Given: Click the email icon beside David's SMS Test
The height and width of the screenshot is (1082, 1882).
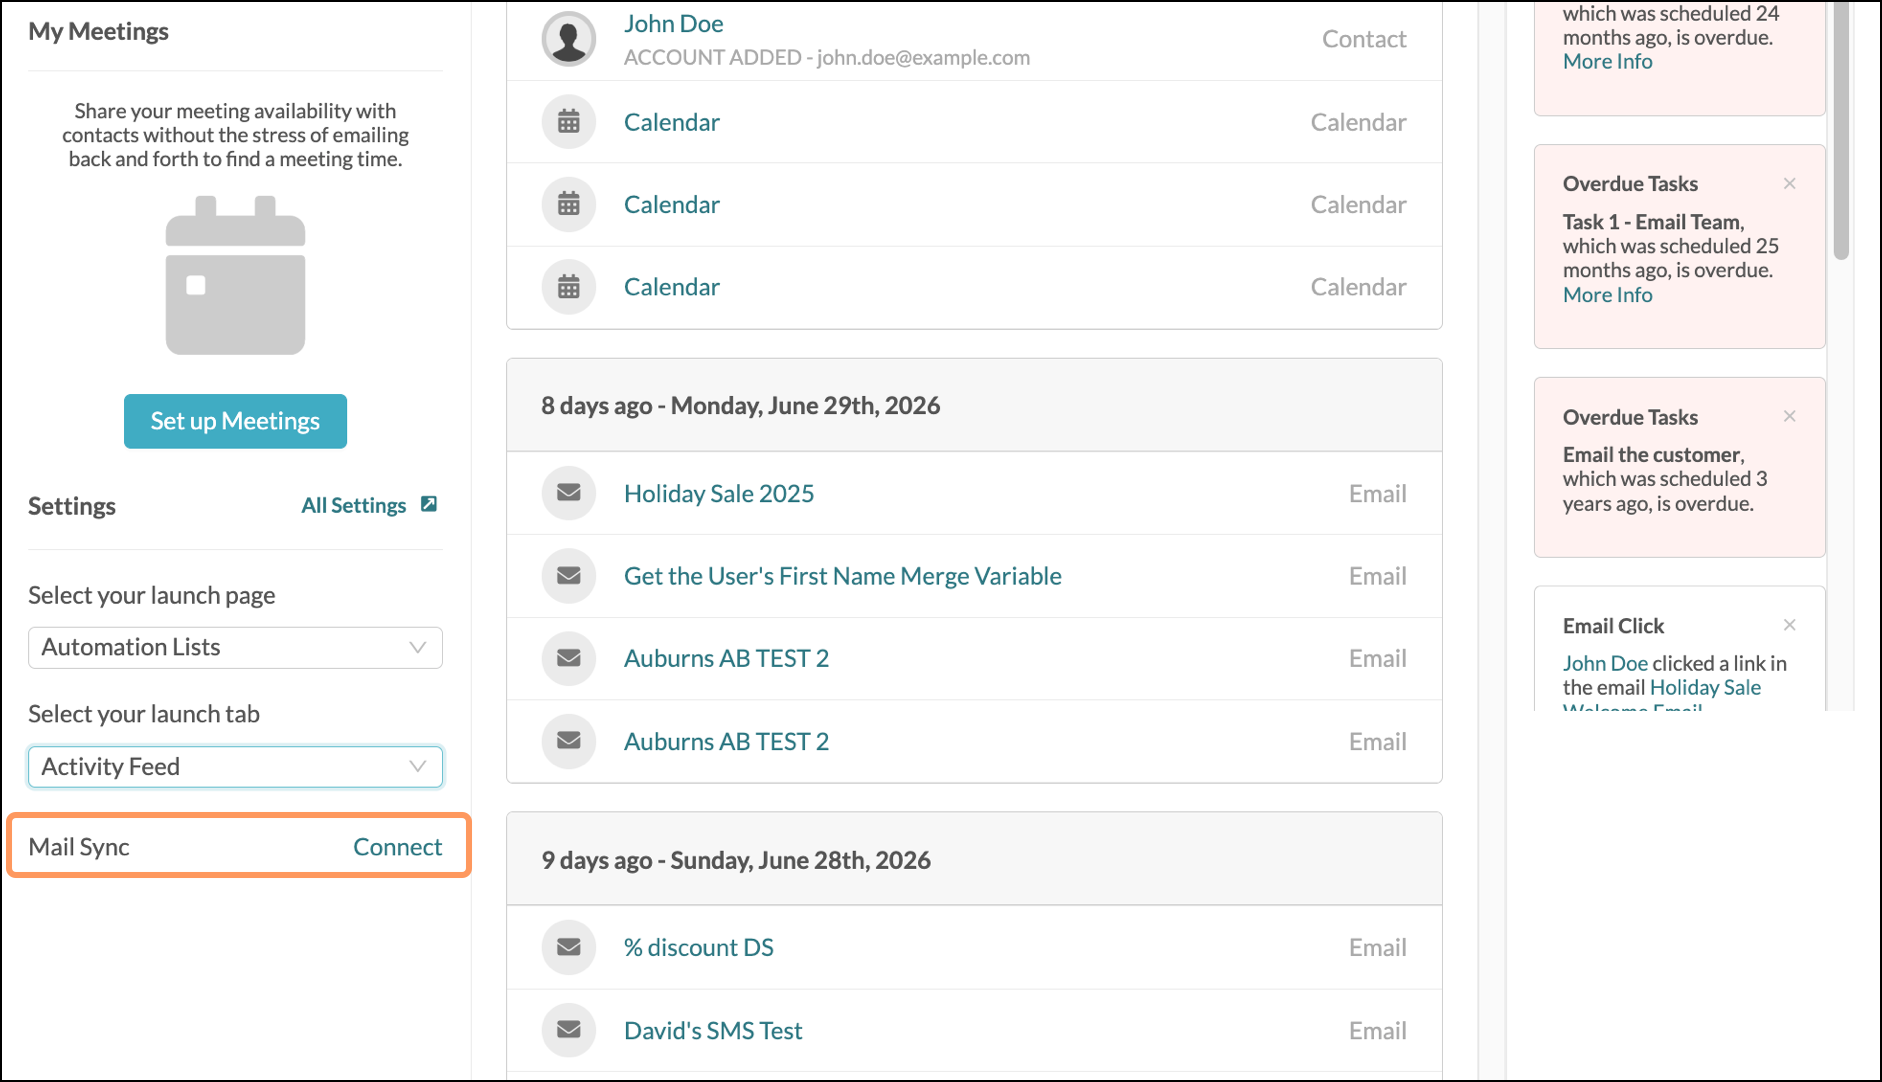Looking at the screenshot, I should 569,1030.
